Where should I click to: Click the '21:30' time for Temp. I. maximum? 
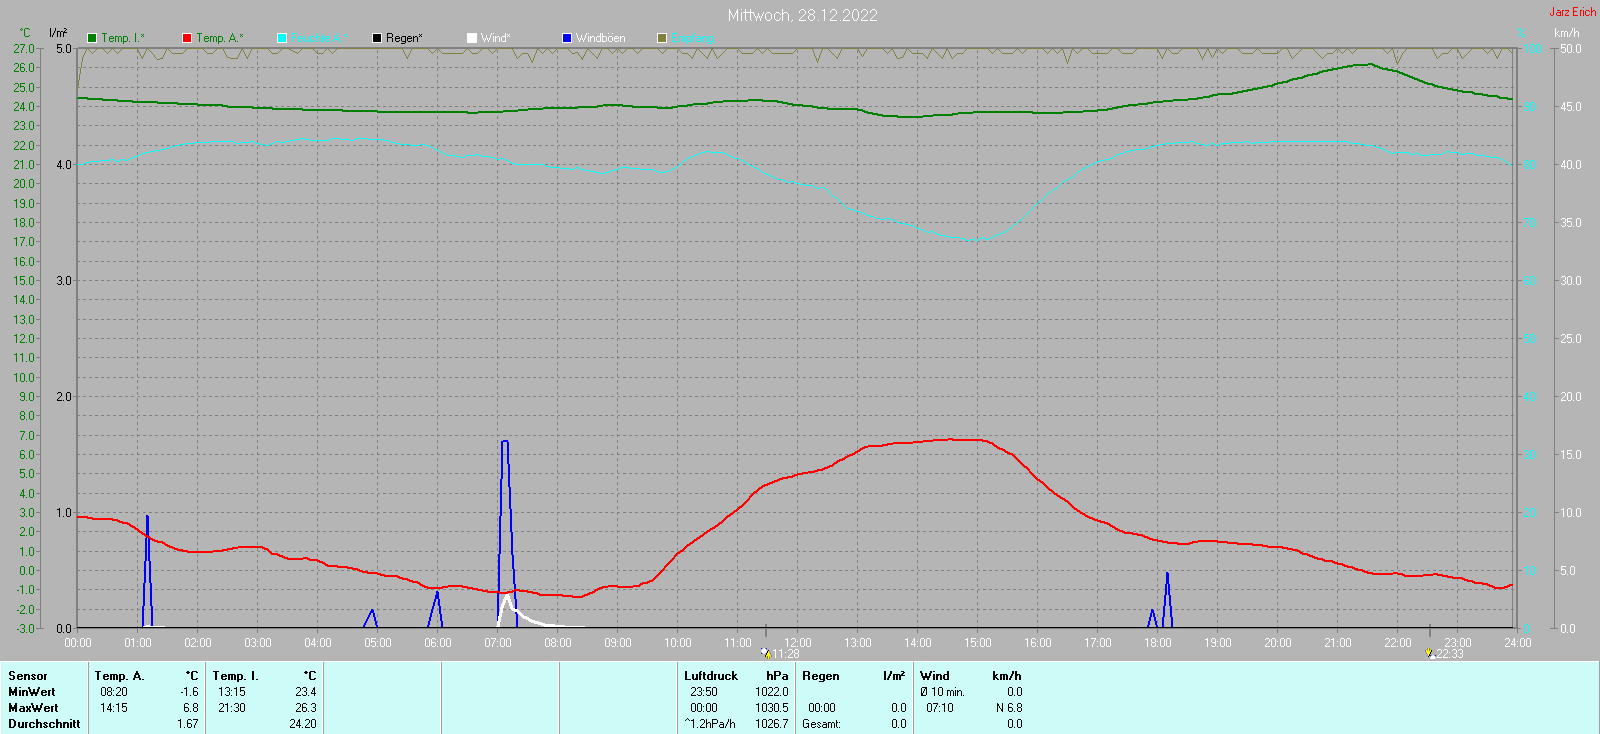point(232,708)
